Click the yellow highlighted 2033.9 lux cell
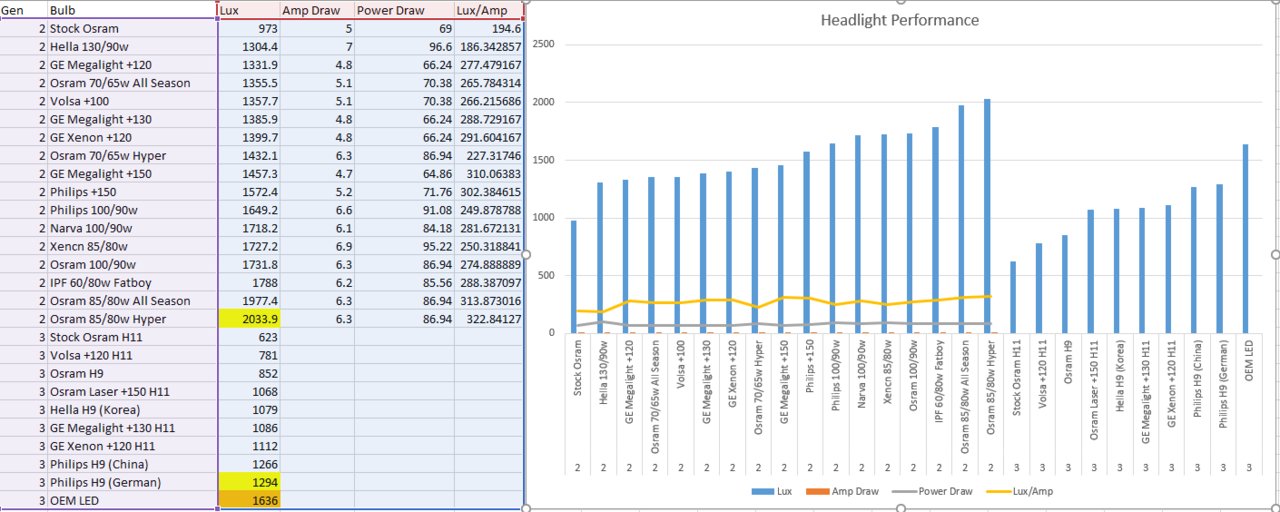This screenshot has width=1280, height=512. click(249, 318)
